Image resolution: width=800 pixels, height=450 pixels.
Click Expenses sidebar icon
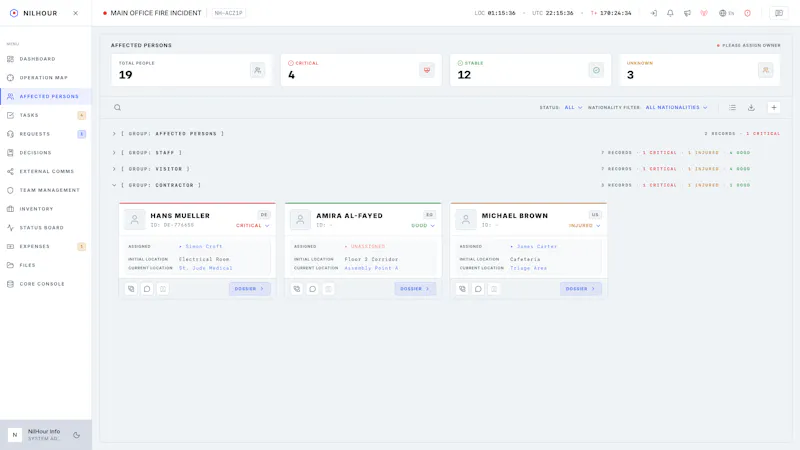[x=10, y=246]
